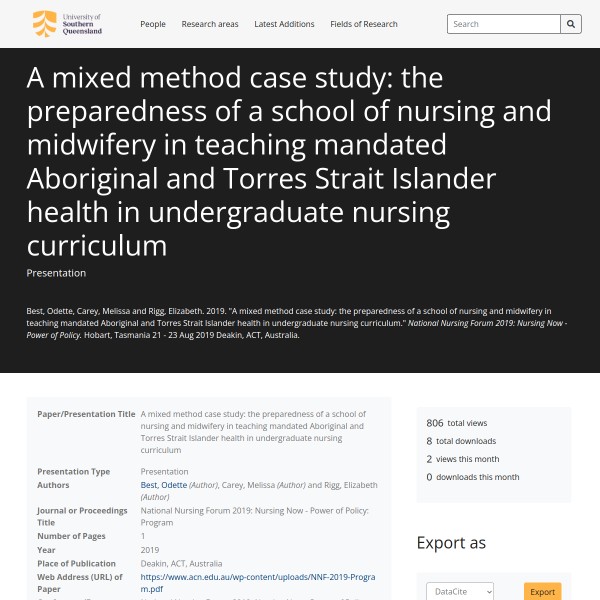Screen dimensions: 600x600
Task: Select the 2 views this month statistic
Action: point(462,459)
